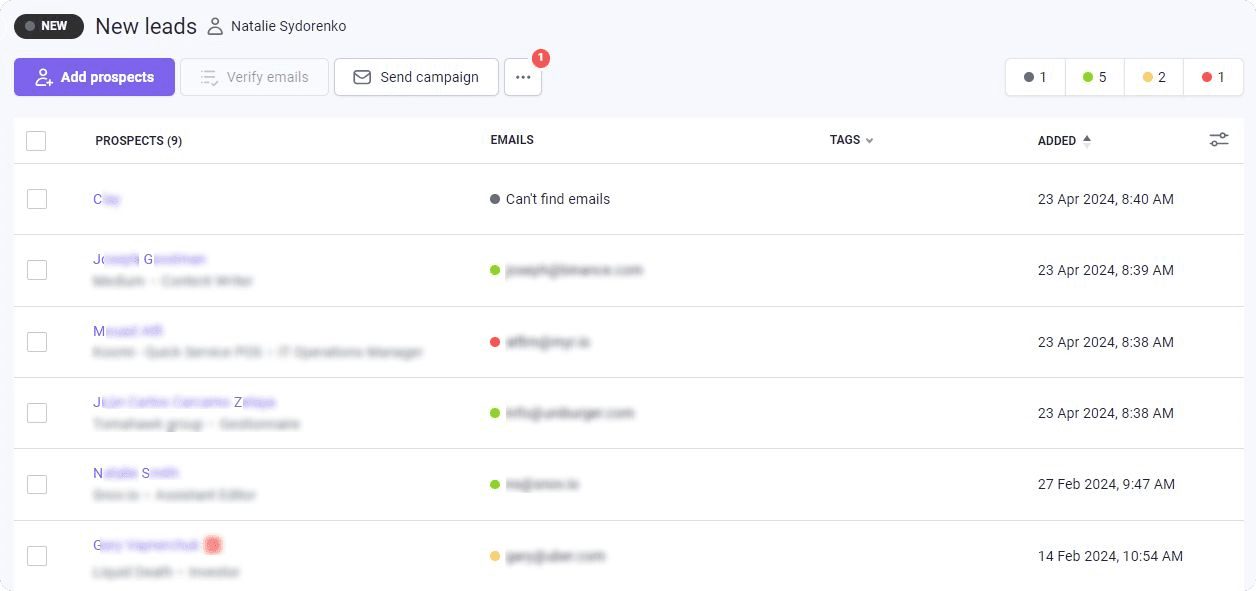The height and width of the screenshot is (591, 1256).
Task: Click the Send campaign button
Action: [416, 77]
